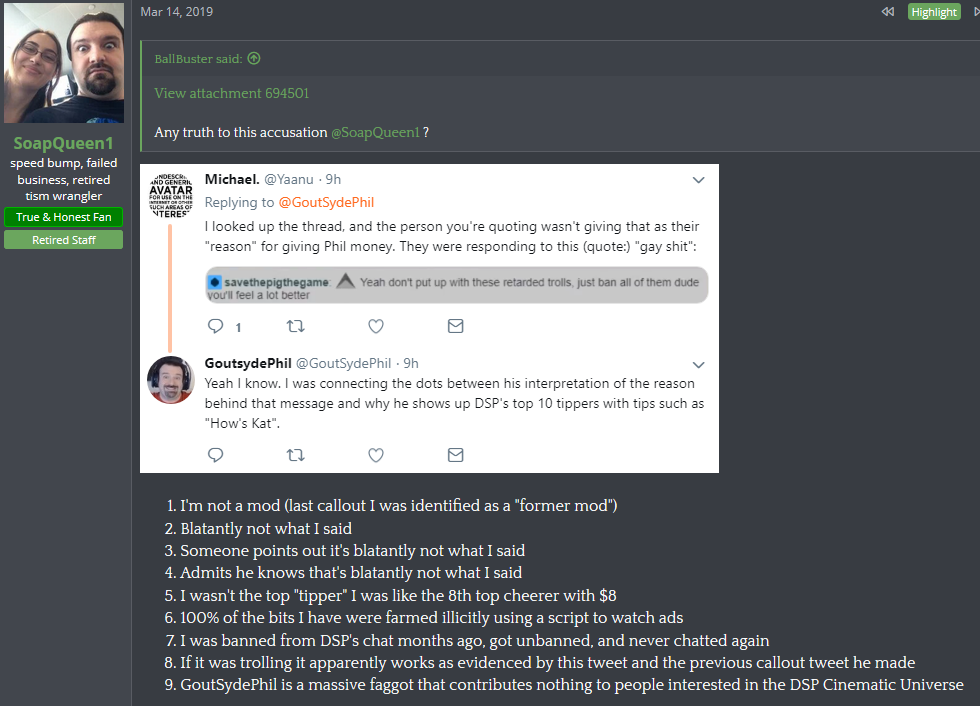Open SoapQueen1's profile from the username

[x=64, y=143]
